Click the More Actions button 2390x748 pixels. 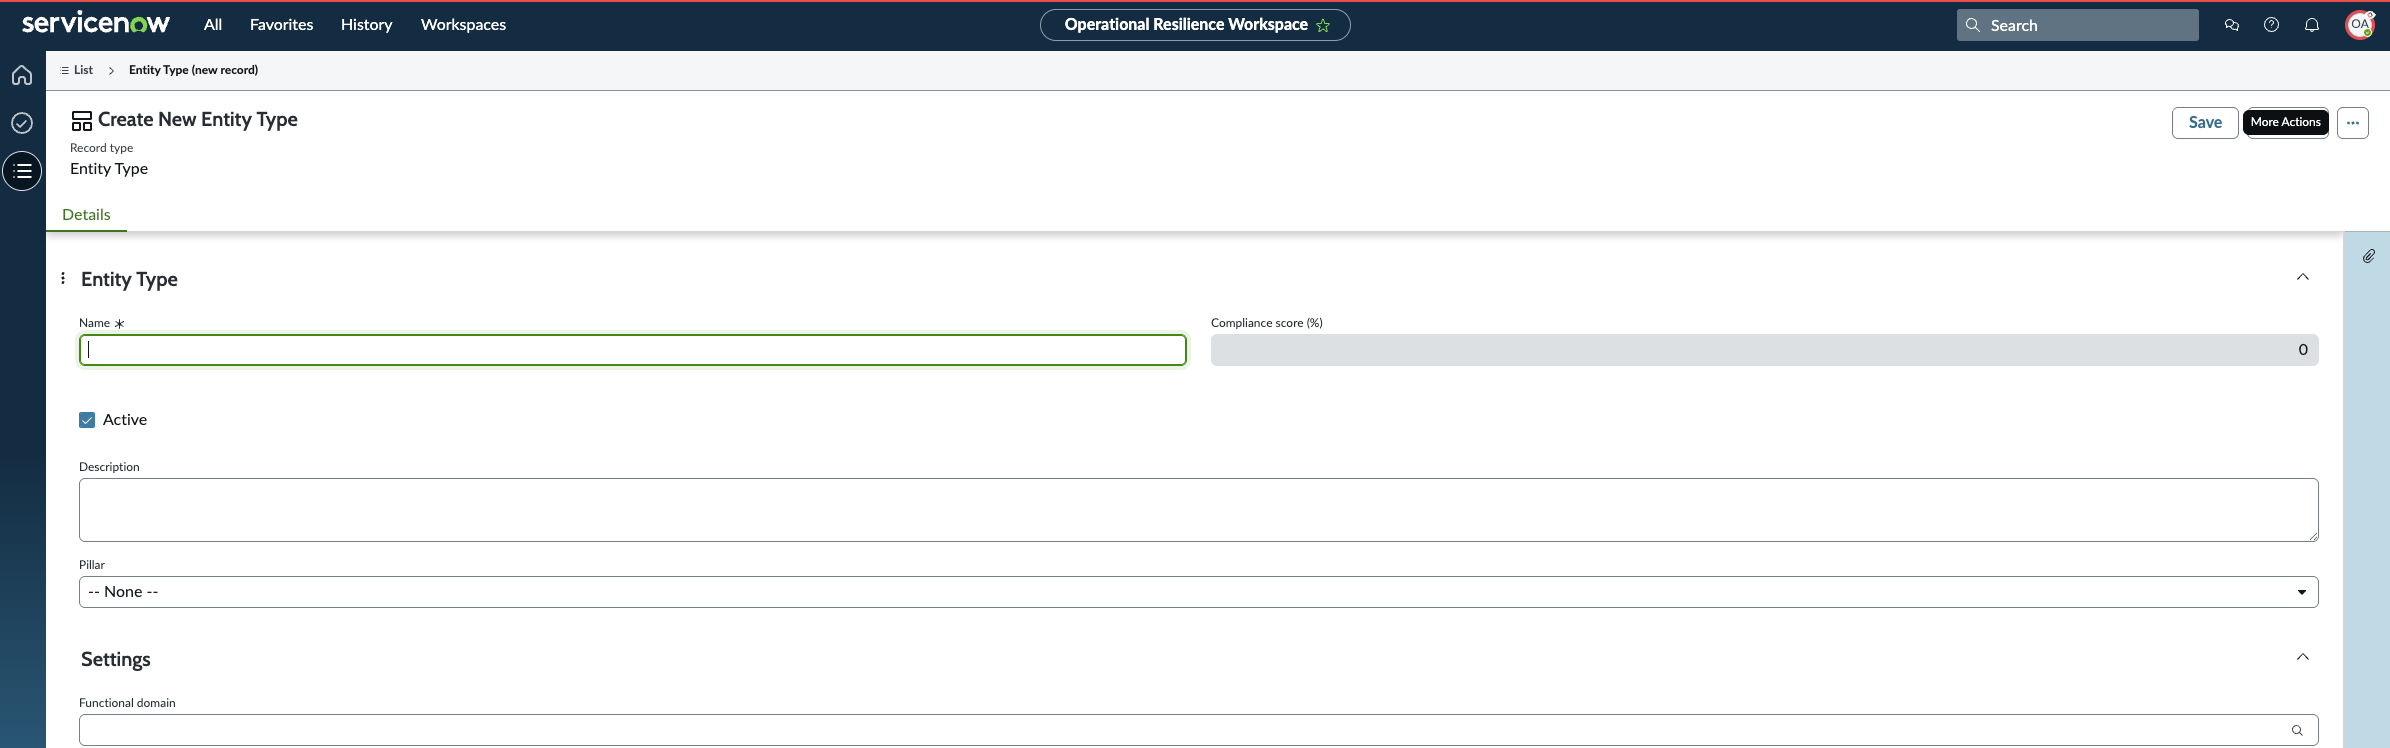click(2286, 122)
